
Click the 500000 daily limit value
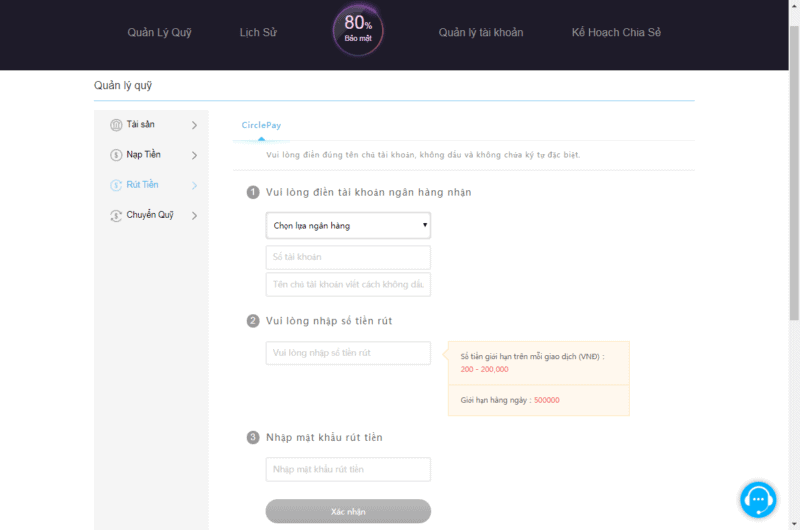click(x=546, y=400)
